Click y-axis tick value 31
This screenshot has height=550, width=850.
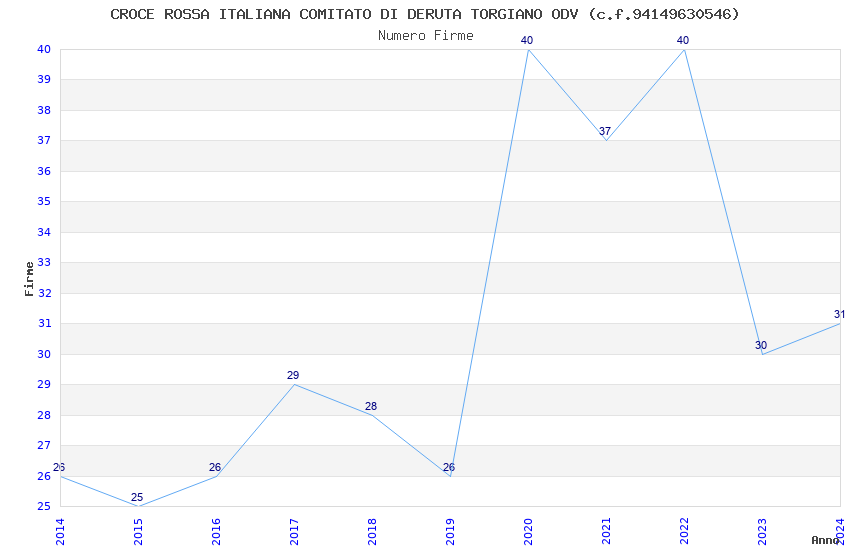[44, 323]
